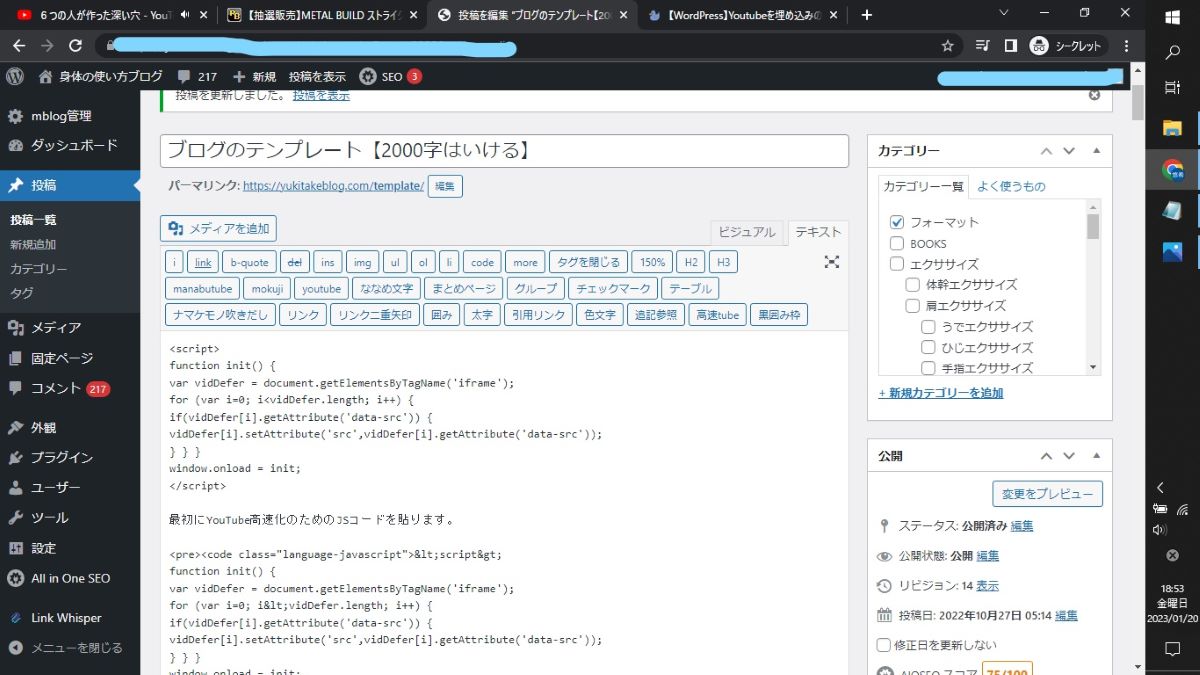Image resolution: width=1200 pixels, height=675 pixels.
Task: Check the エクササイズ category
Action: pyautogui.click(x=897, y=264)
